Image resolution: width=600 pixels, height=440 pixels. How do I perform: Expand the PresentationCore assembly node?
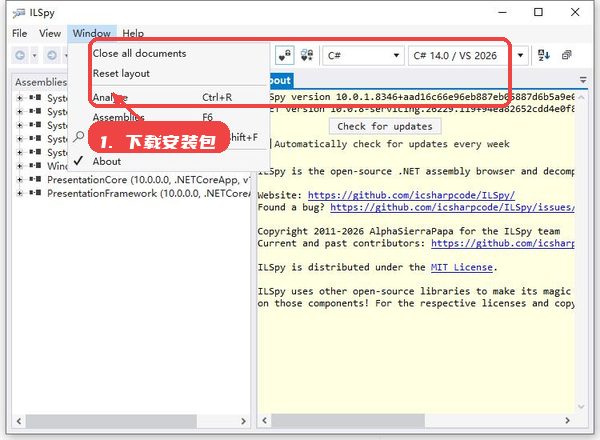[x=20, y=179]
